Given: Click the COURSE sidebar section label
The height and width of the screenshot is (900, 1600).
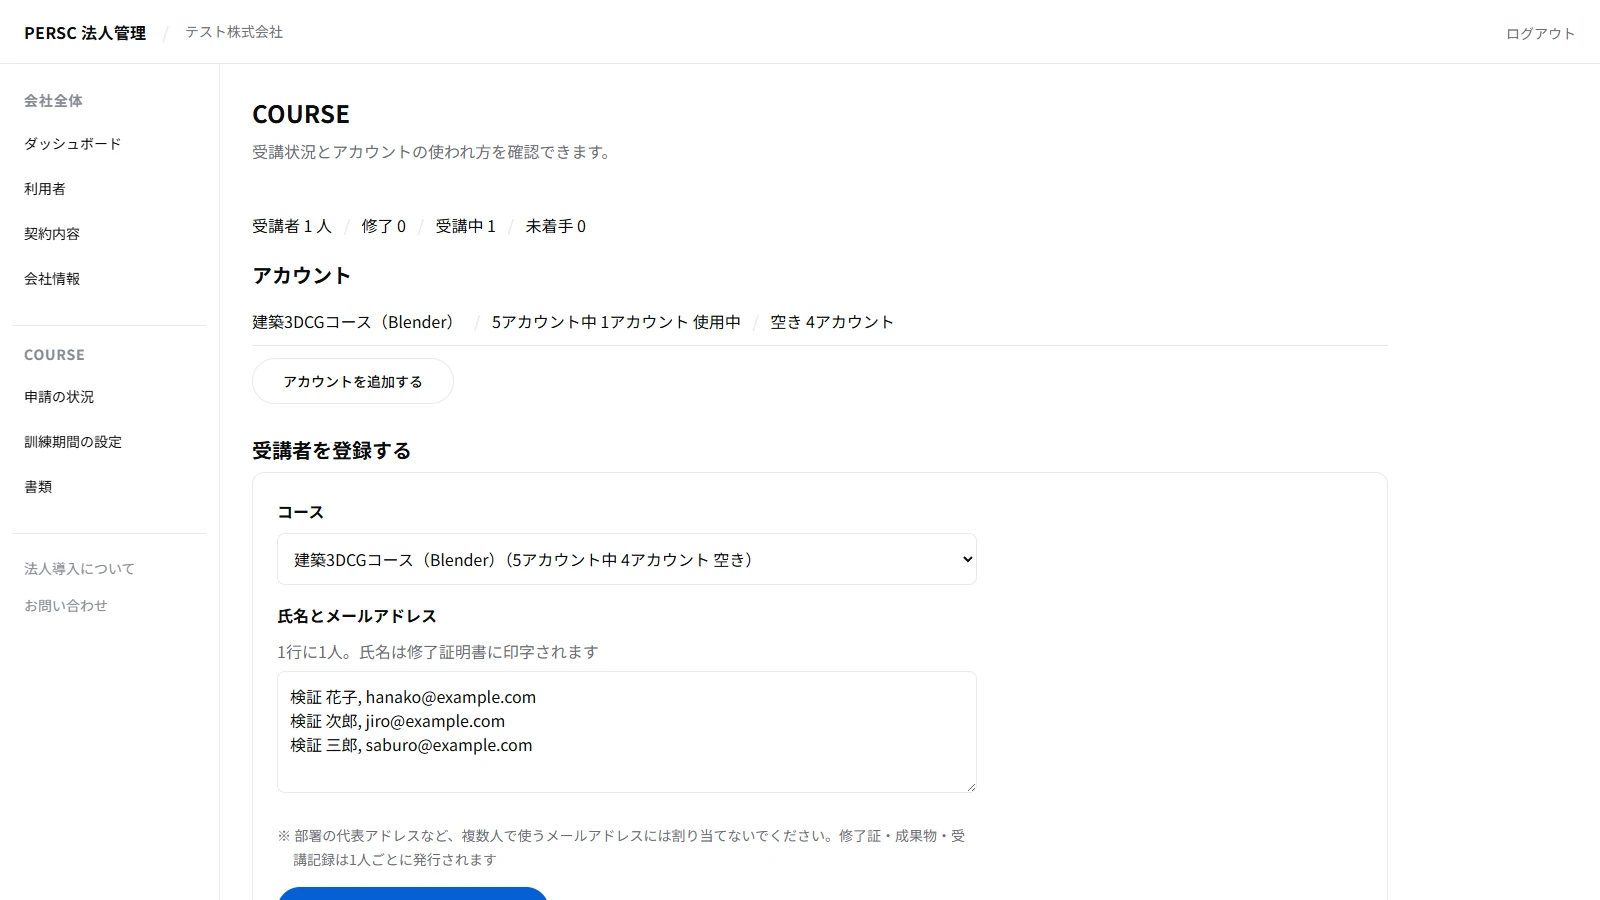Looking at the screenshot, I should (54, 355).
